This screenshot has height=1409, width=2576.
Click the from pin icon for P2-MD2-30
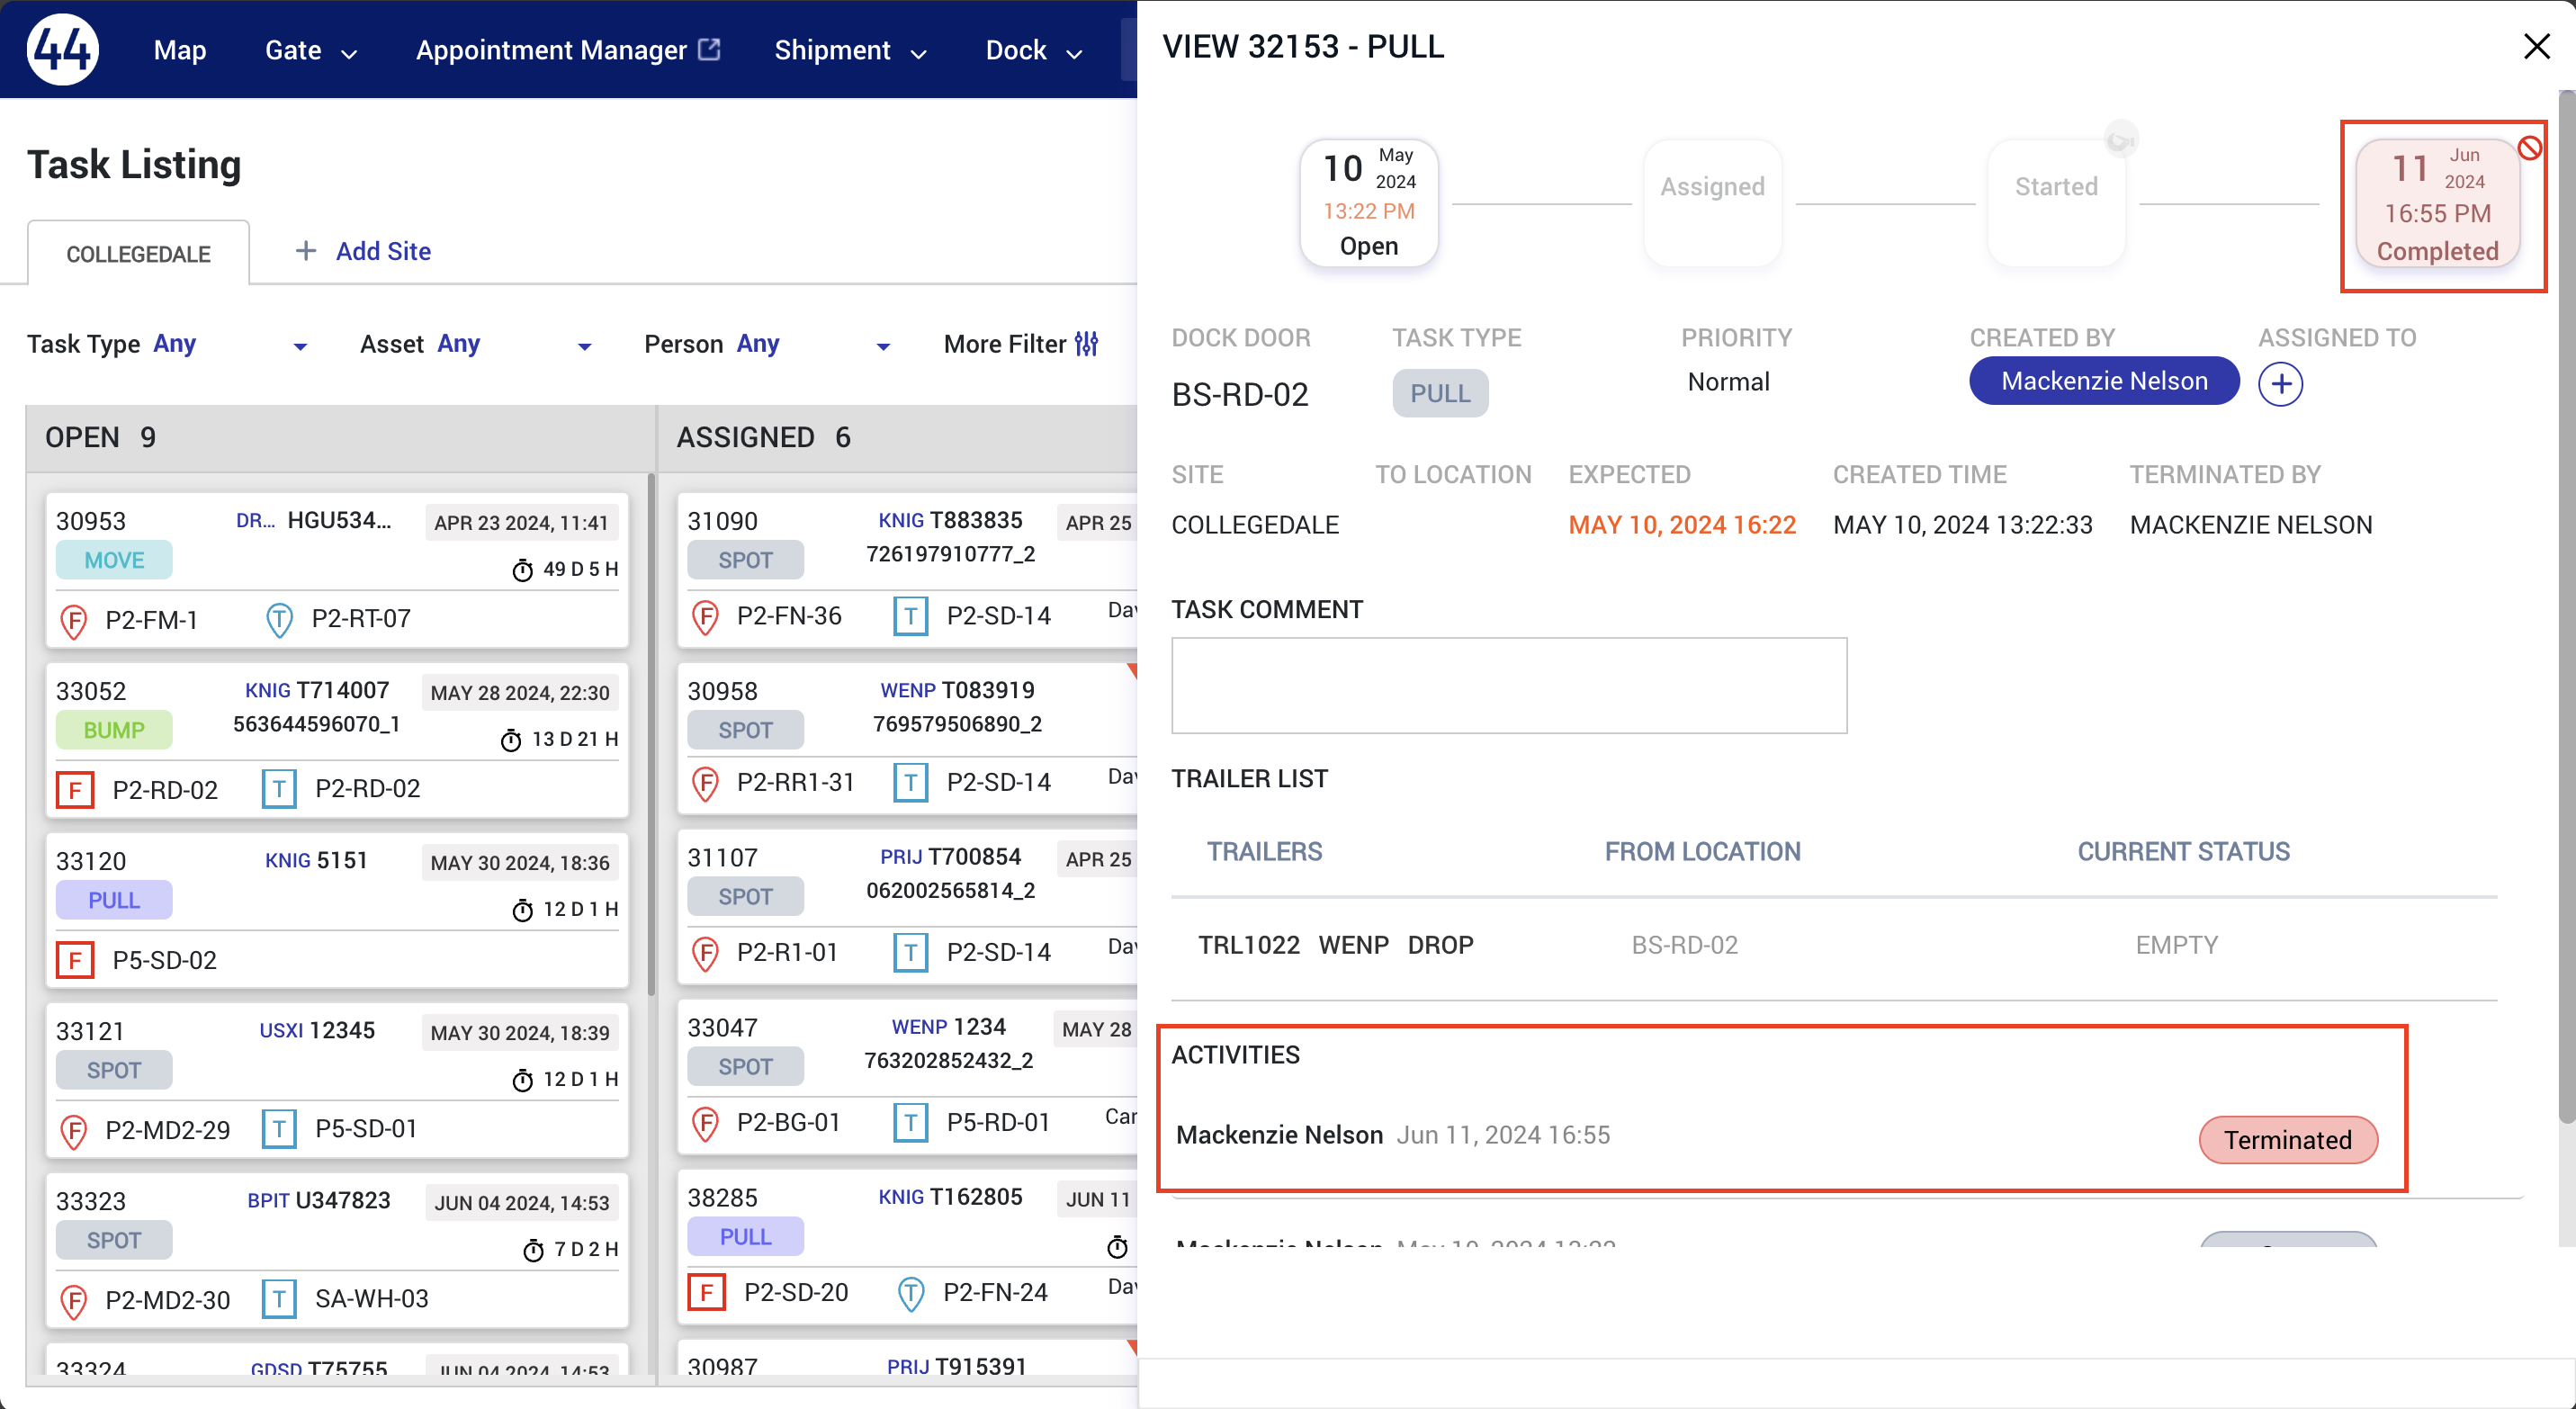[73, 1300]
